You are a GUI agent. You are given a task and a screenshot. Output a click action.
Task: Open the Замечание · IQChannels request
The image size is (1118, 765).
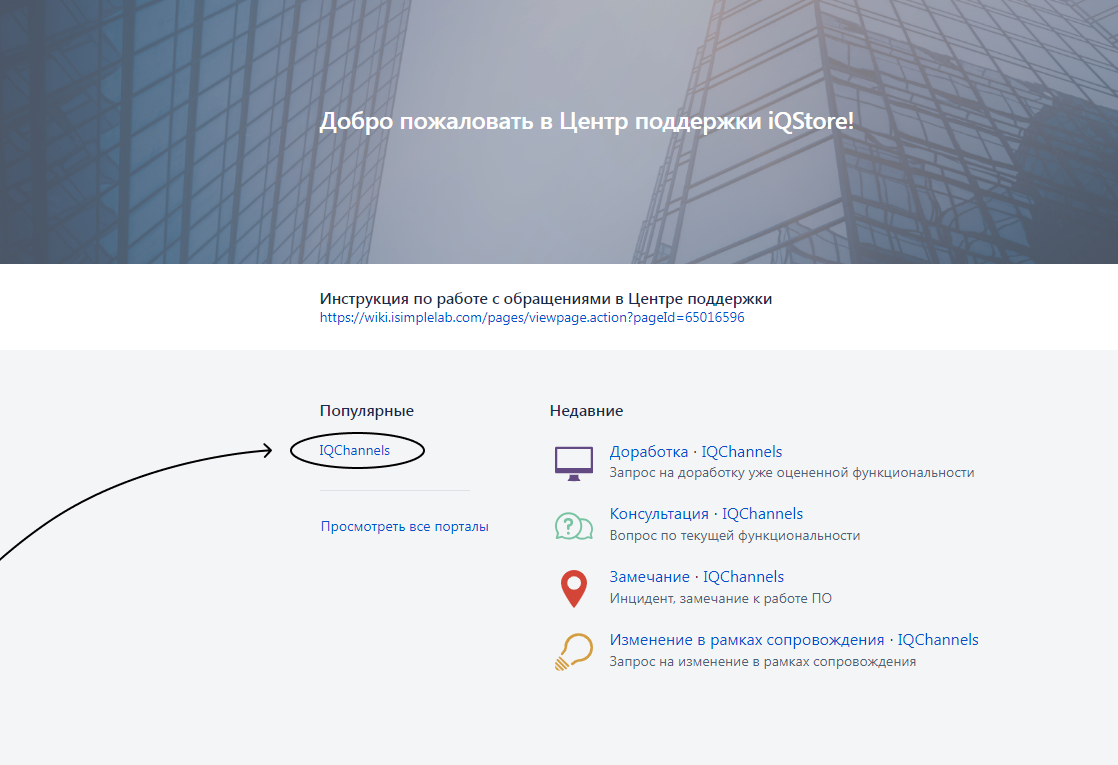697,577
